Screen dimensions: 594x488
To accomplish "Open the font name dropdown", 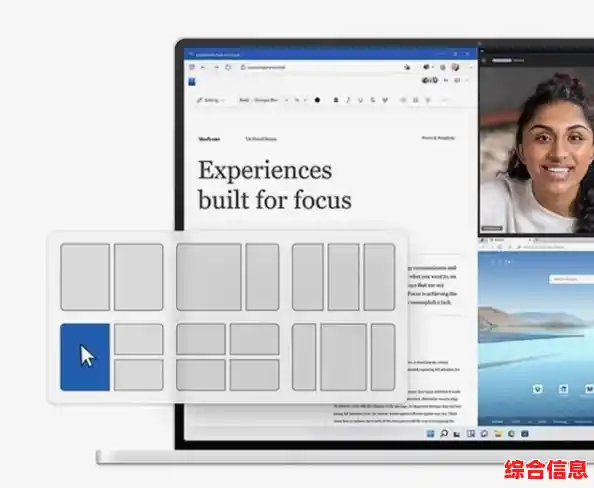I will 271,100.
